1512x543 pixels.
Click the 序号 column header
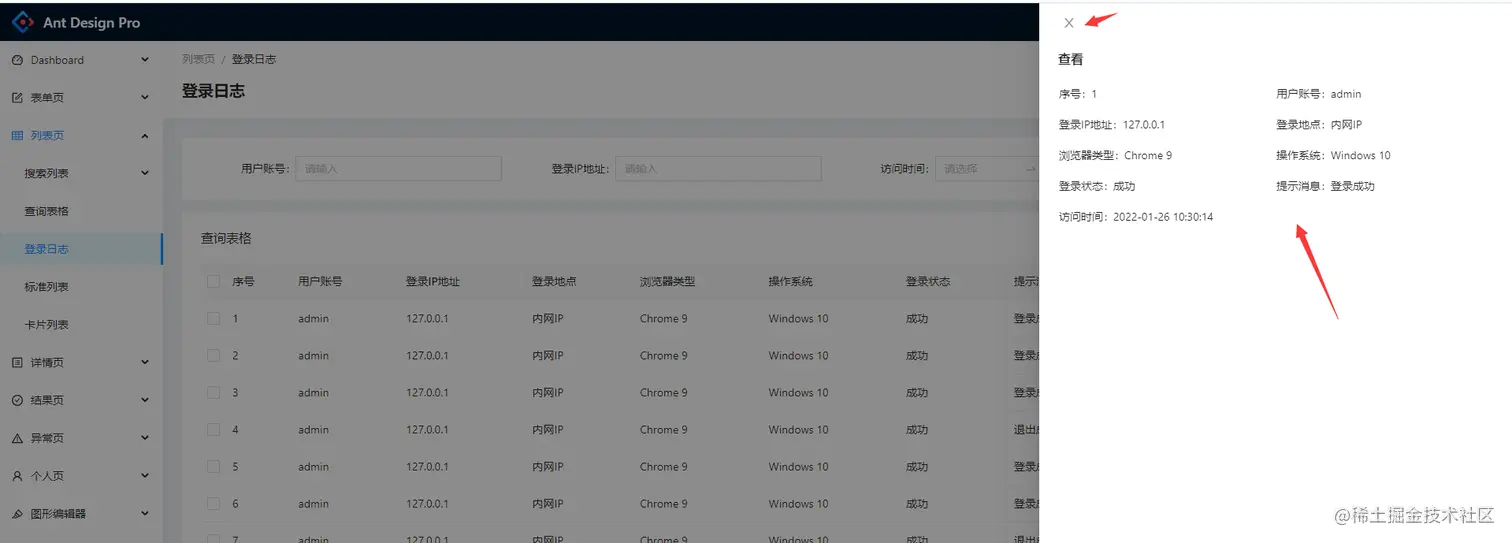click(244, 281)
